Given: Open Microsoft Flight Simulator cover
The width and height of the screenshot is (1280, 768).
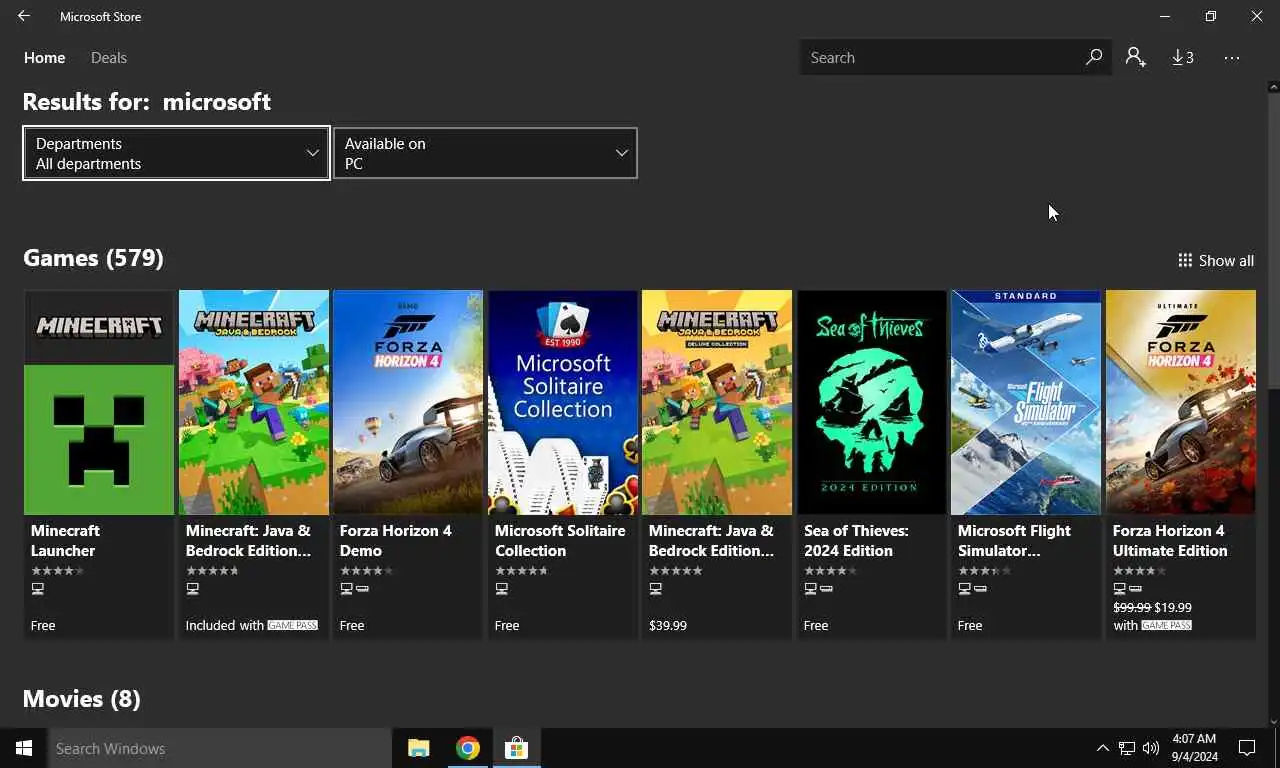Looking at the screenshot, I should [x=1026, y=402].
